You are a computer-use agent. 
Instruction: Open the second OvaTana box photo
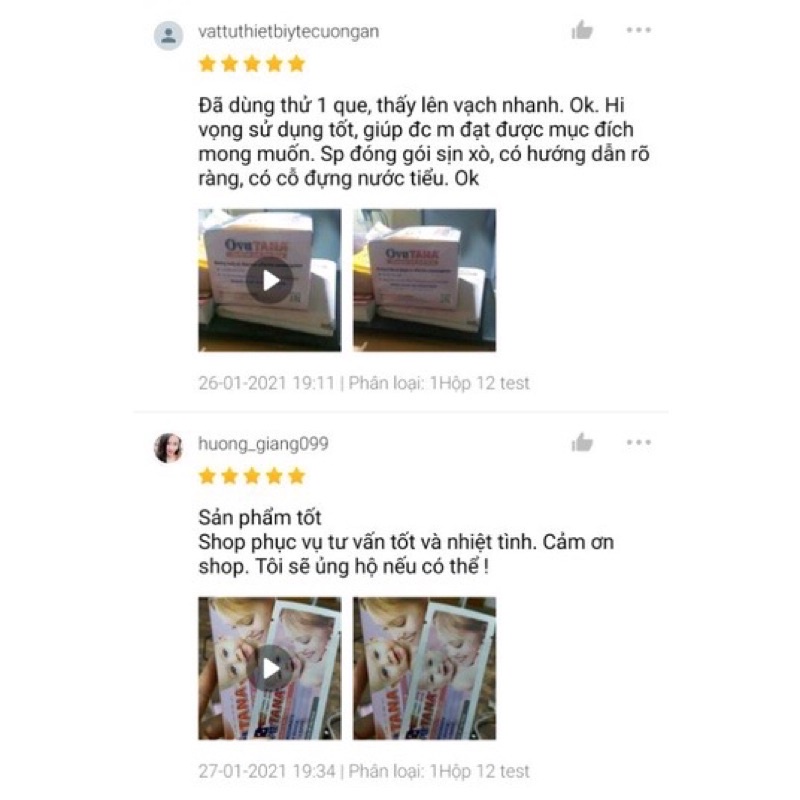(424, 280)
